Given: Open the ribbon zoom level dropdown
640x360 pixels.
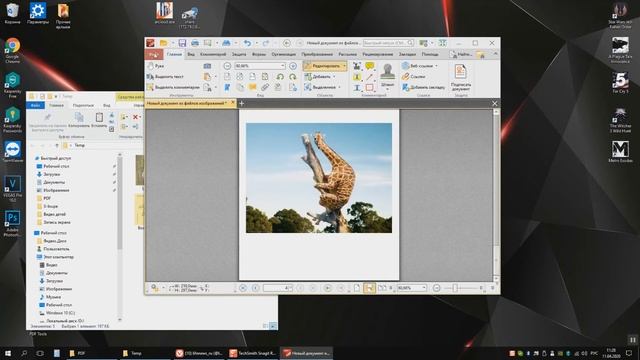Looking at the screenshot, I should [x=282, y=66].
